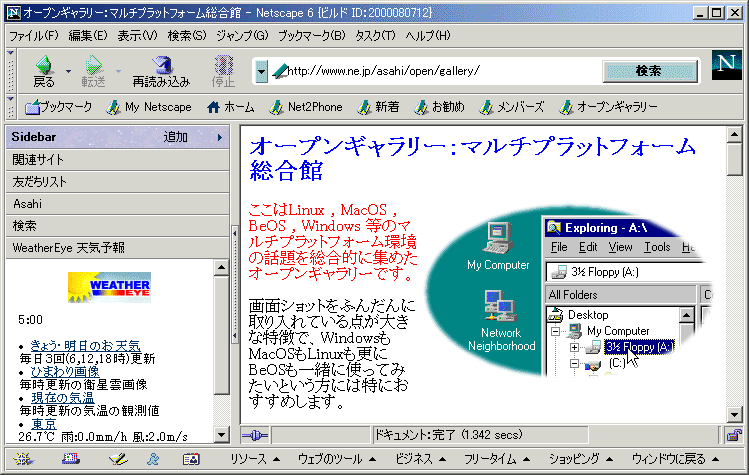Click the オープンギャラリー page heading

pos(472,158)
